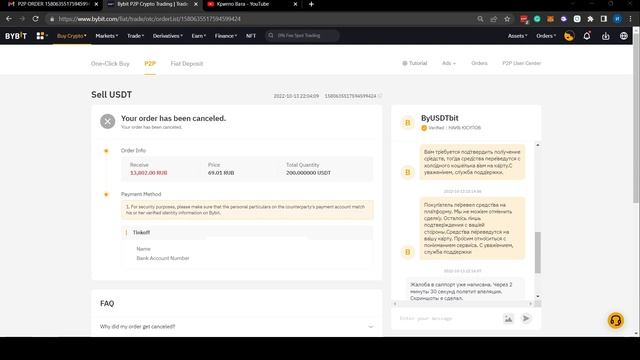Switch to Fiat Deposit tab
This screenshot has height=360, width=640.
pyautogui.click(x=187, y=64)
